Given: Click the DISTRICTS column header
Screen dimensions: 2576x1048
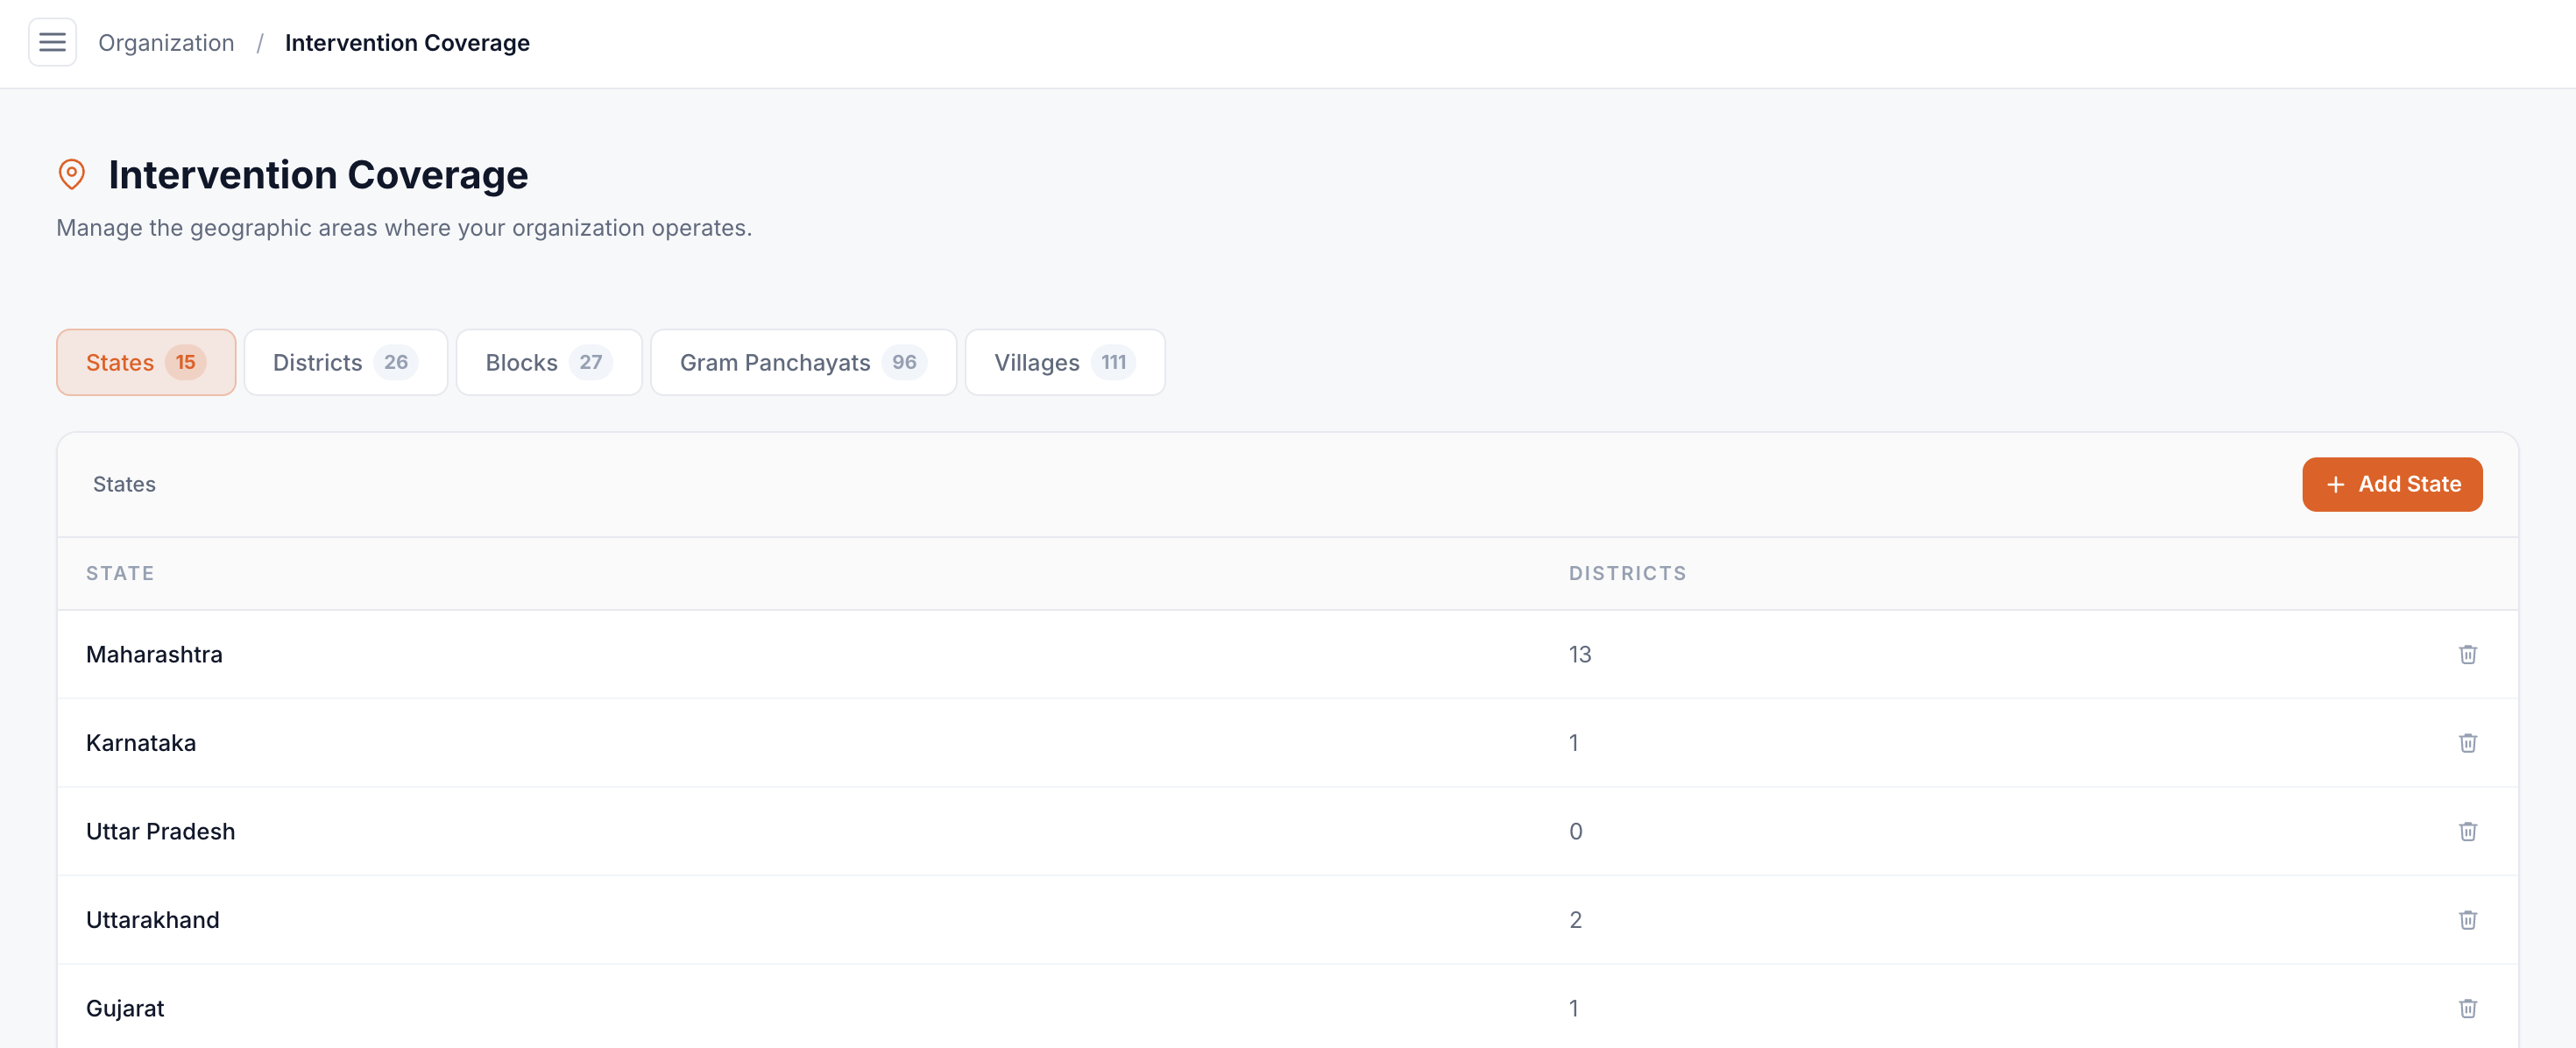Looking at the screenshot, I should (1627, 573).
